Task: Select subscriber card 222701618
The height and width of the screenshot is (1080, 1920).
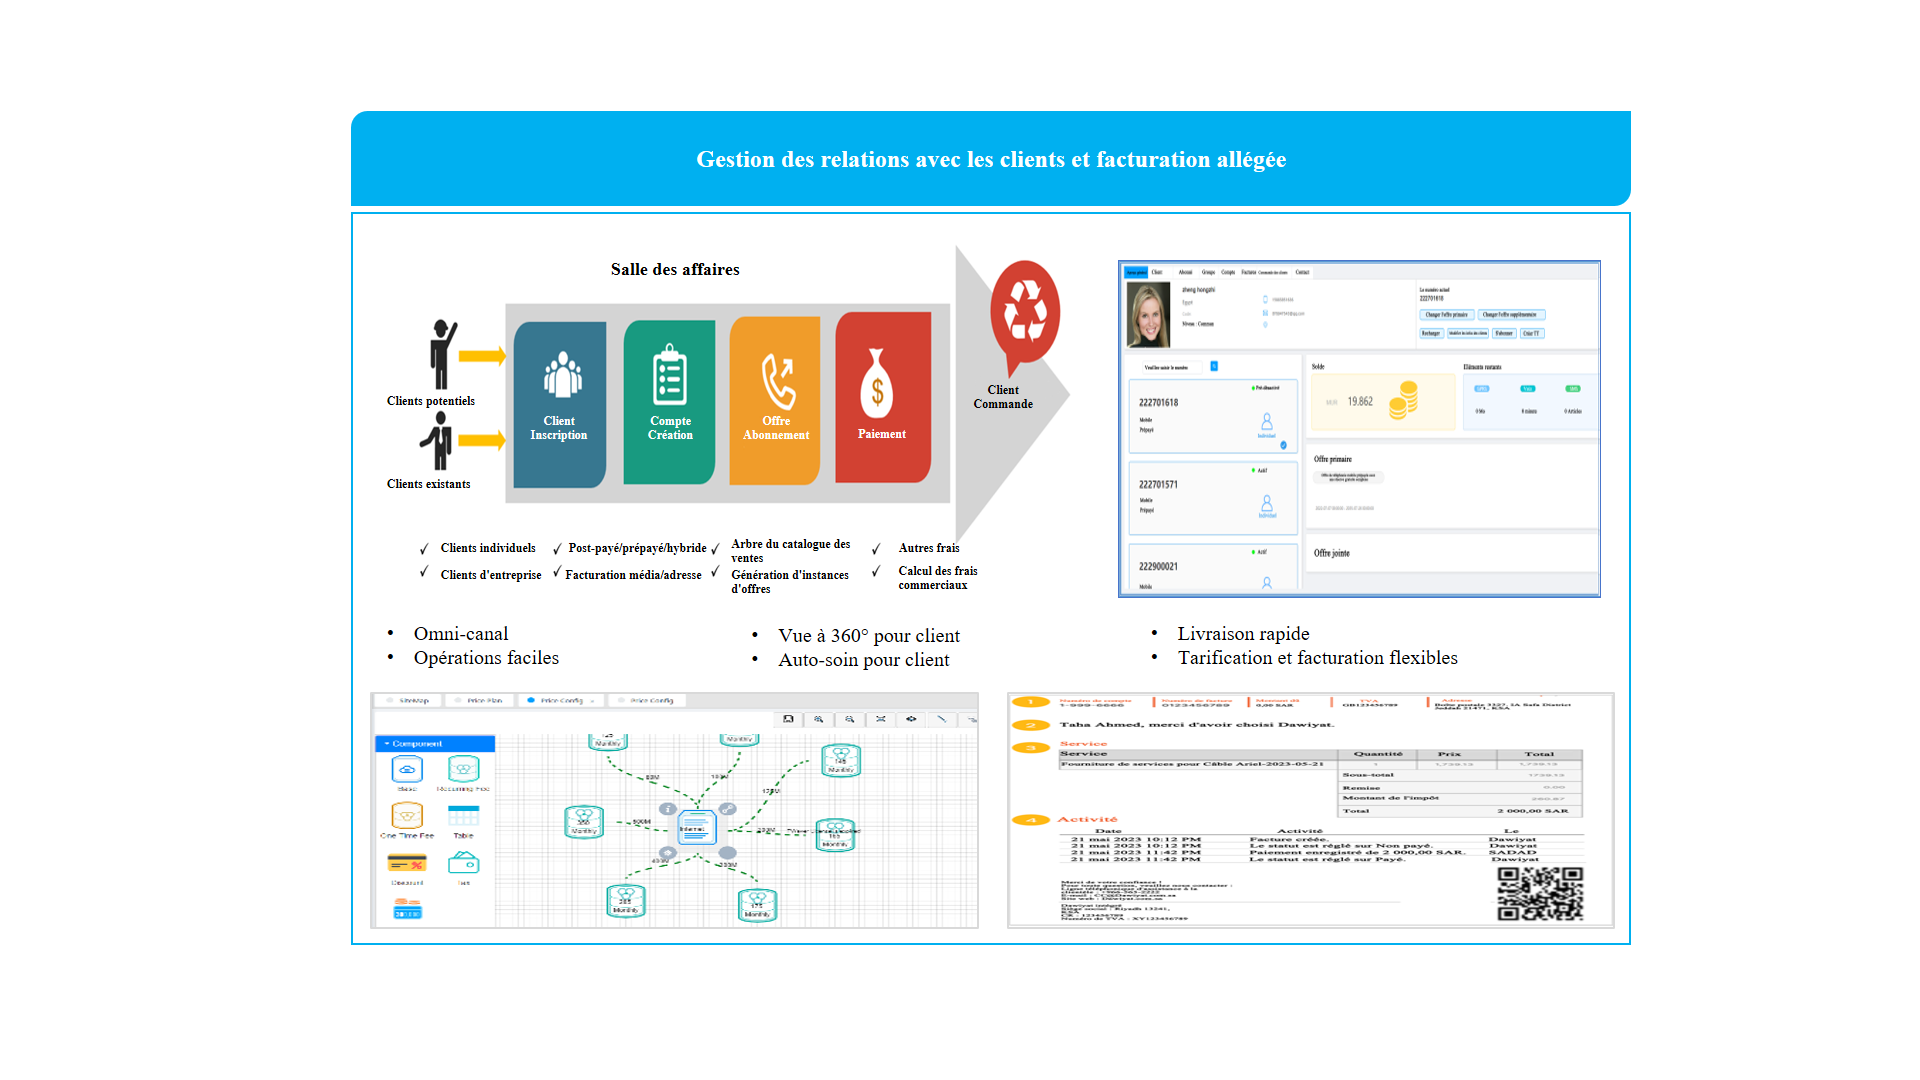Action: (1213, 415)
